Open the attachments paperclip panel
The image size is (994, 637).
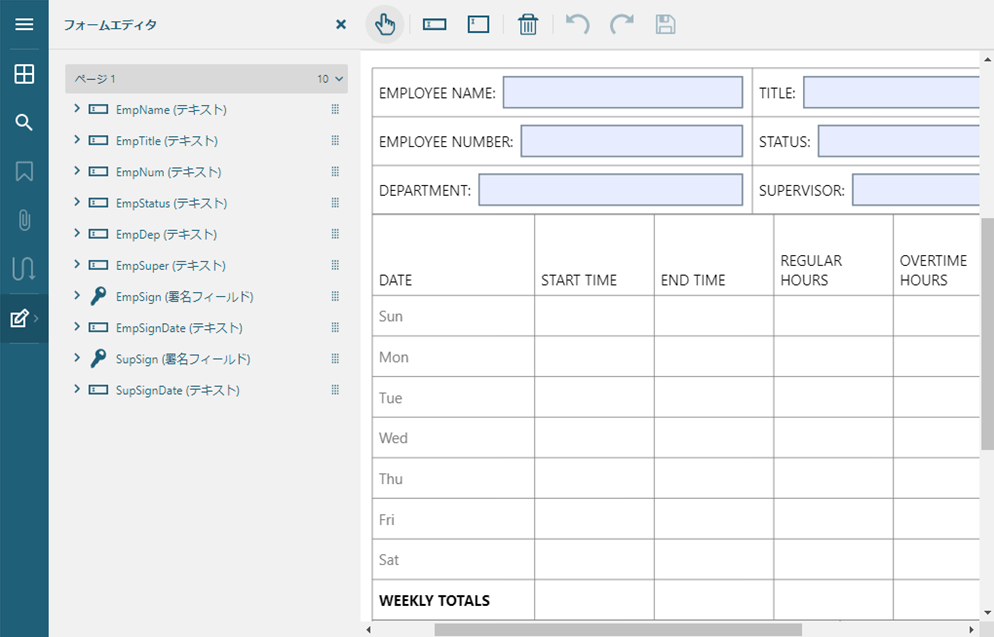click(24, 220)
